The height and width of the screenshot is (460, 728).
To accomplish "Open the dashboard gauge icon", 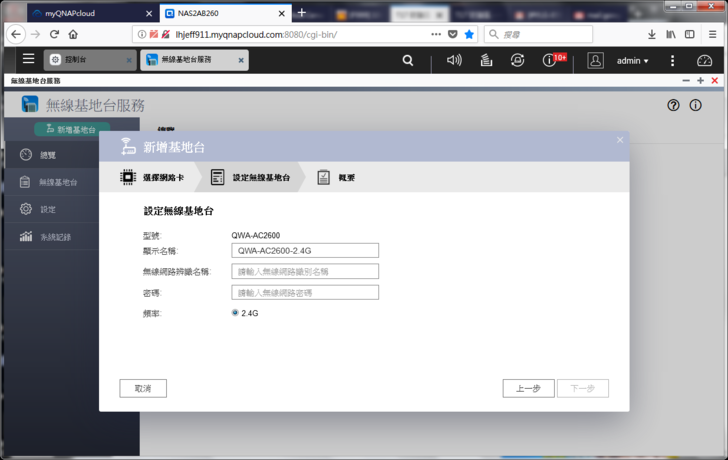I will 704,60.
